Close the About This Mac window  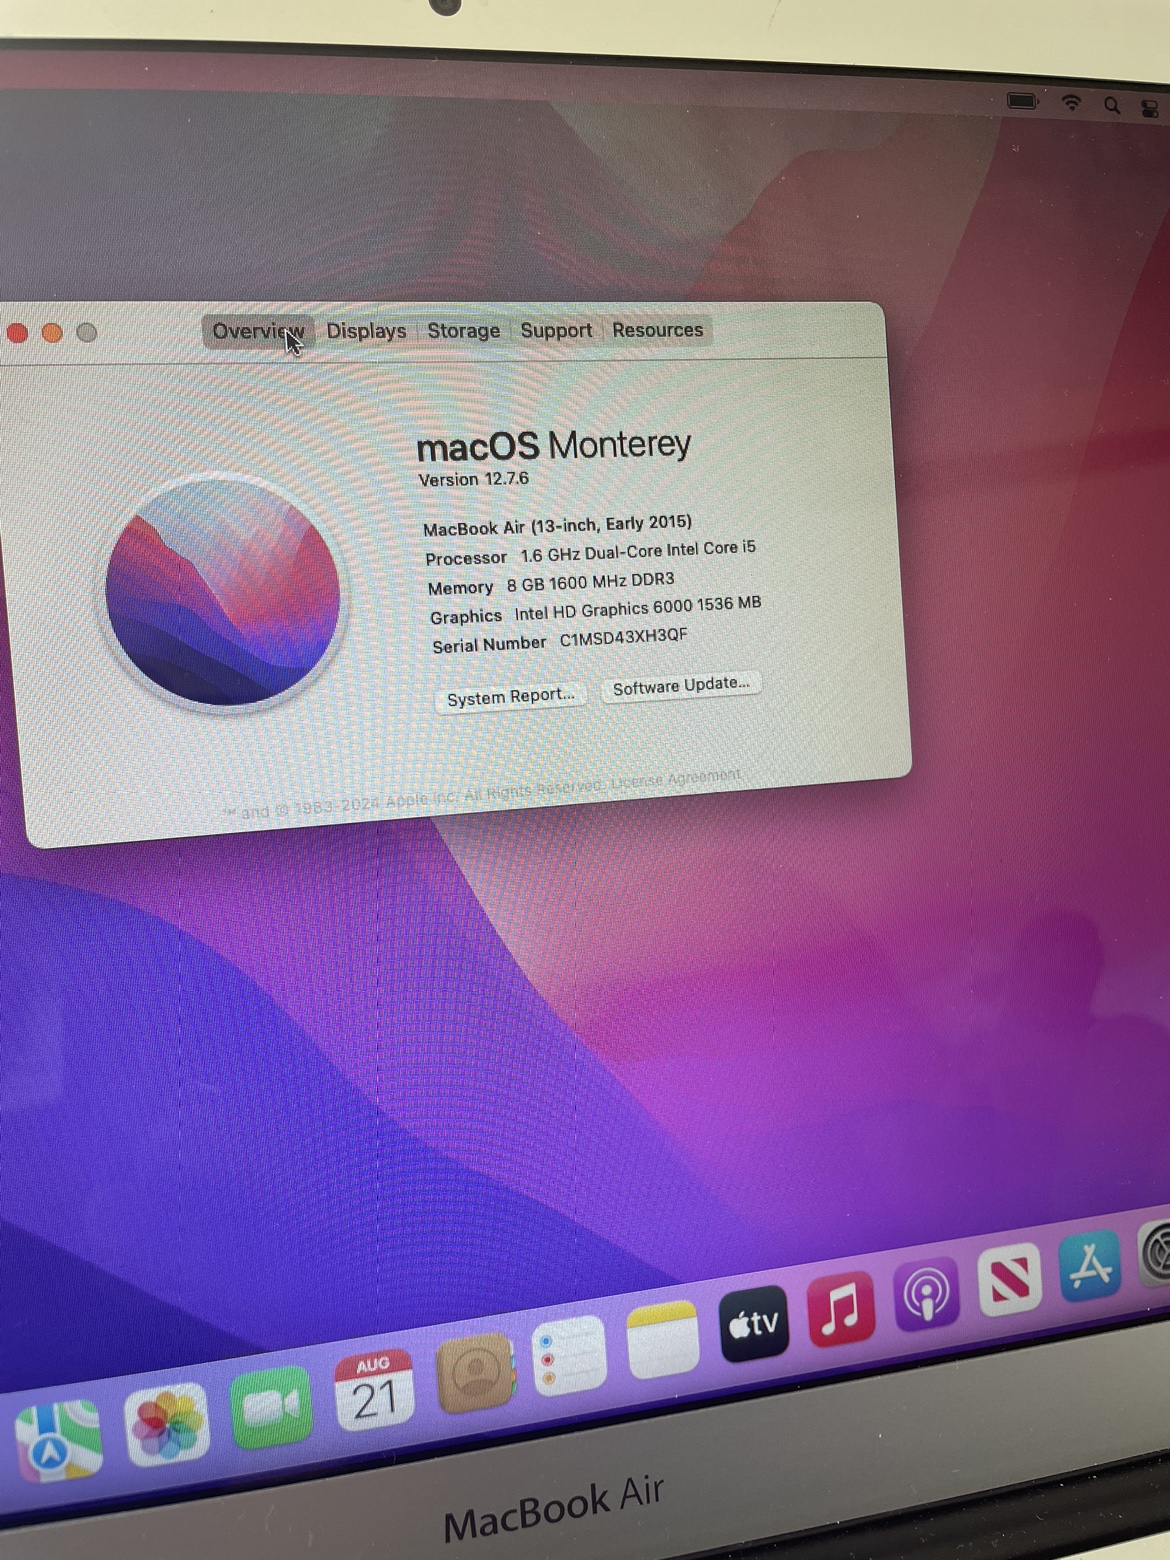(x=17, y=333)
